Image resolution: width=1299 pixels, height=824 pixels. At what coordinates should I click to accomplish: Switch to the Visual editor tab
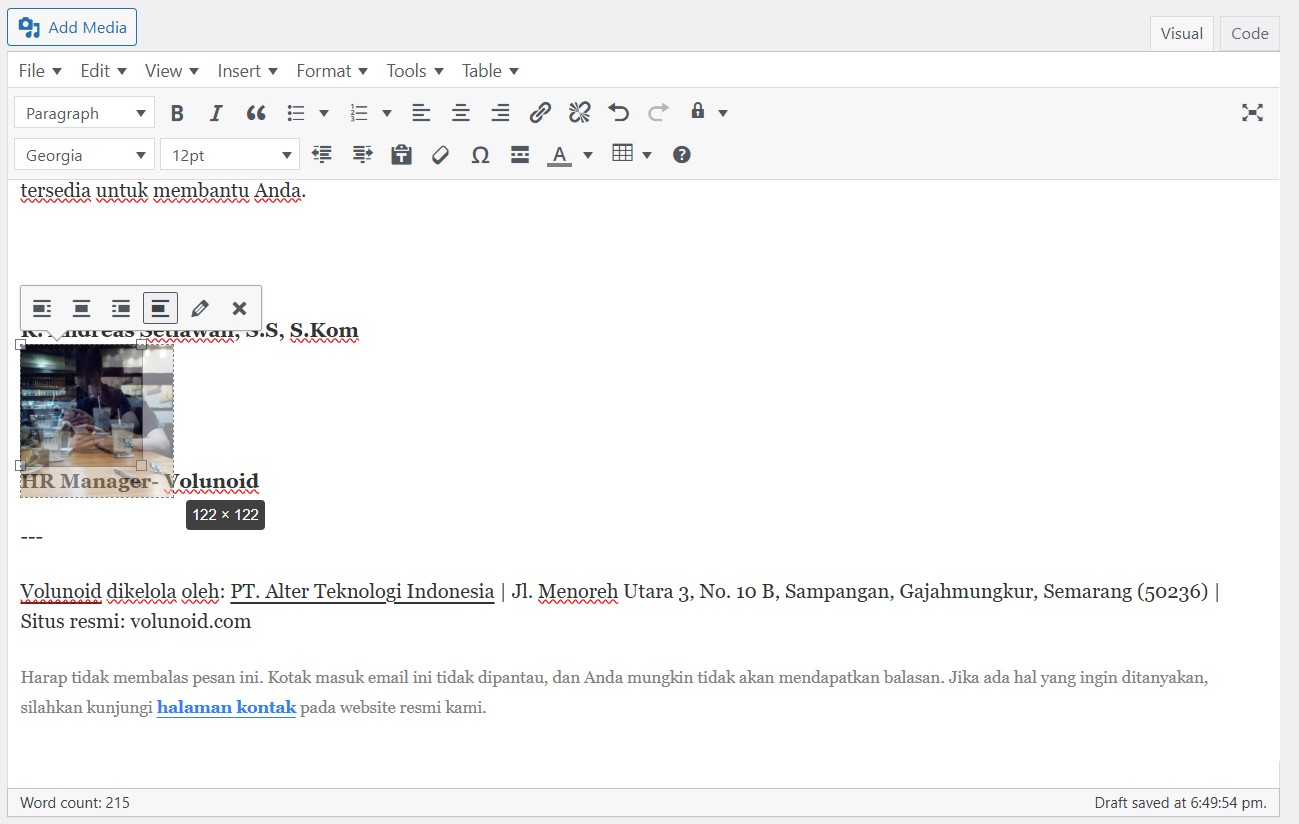pyautogui.click(x=1182, y=33)
